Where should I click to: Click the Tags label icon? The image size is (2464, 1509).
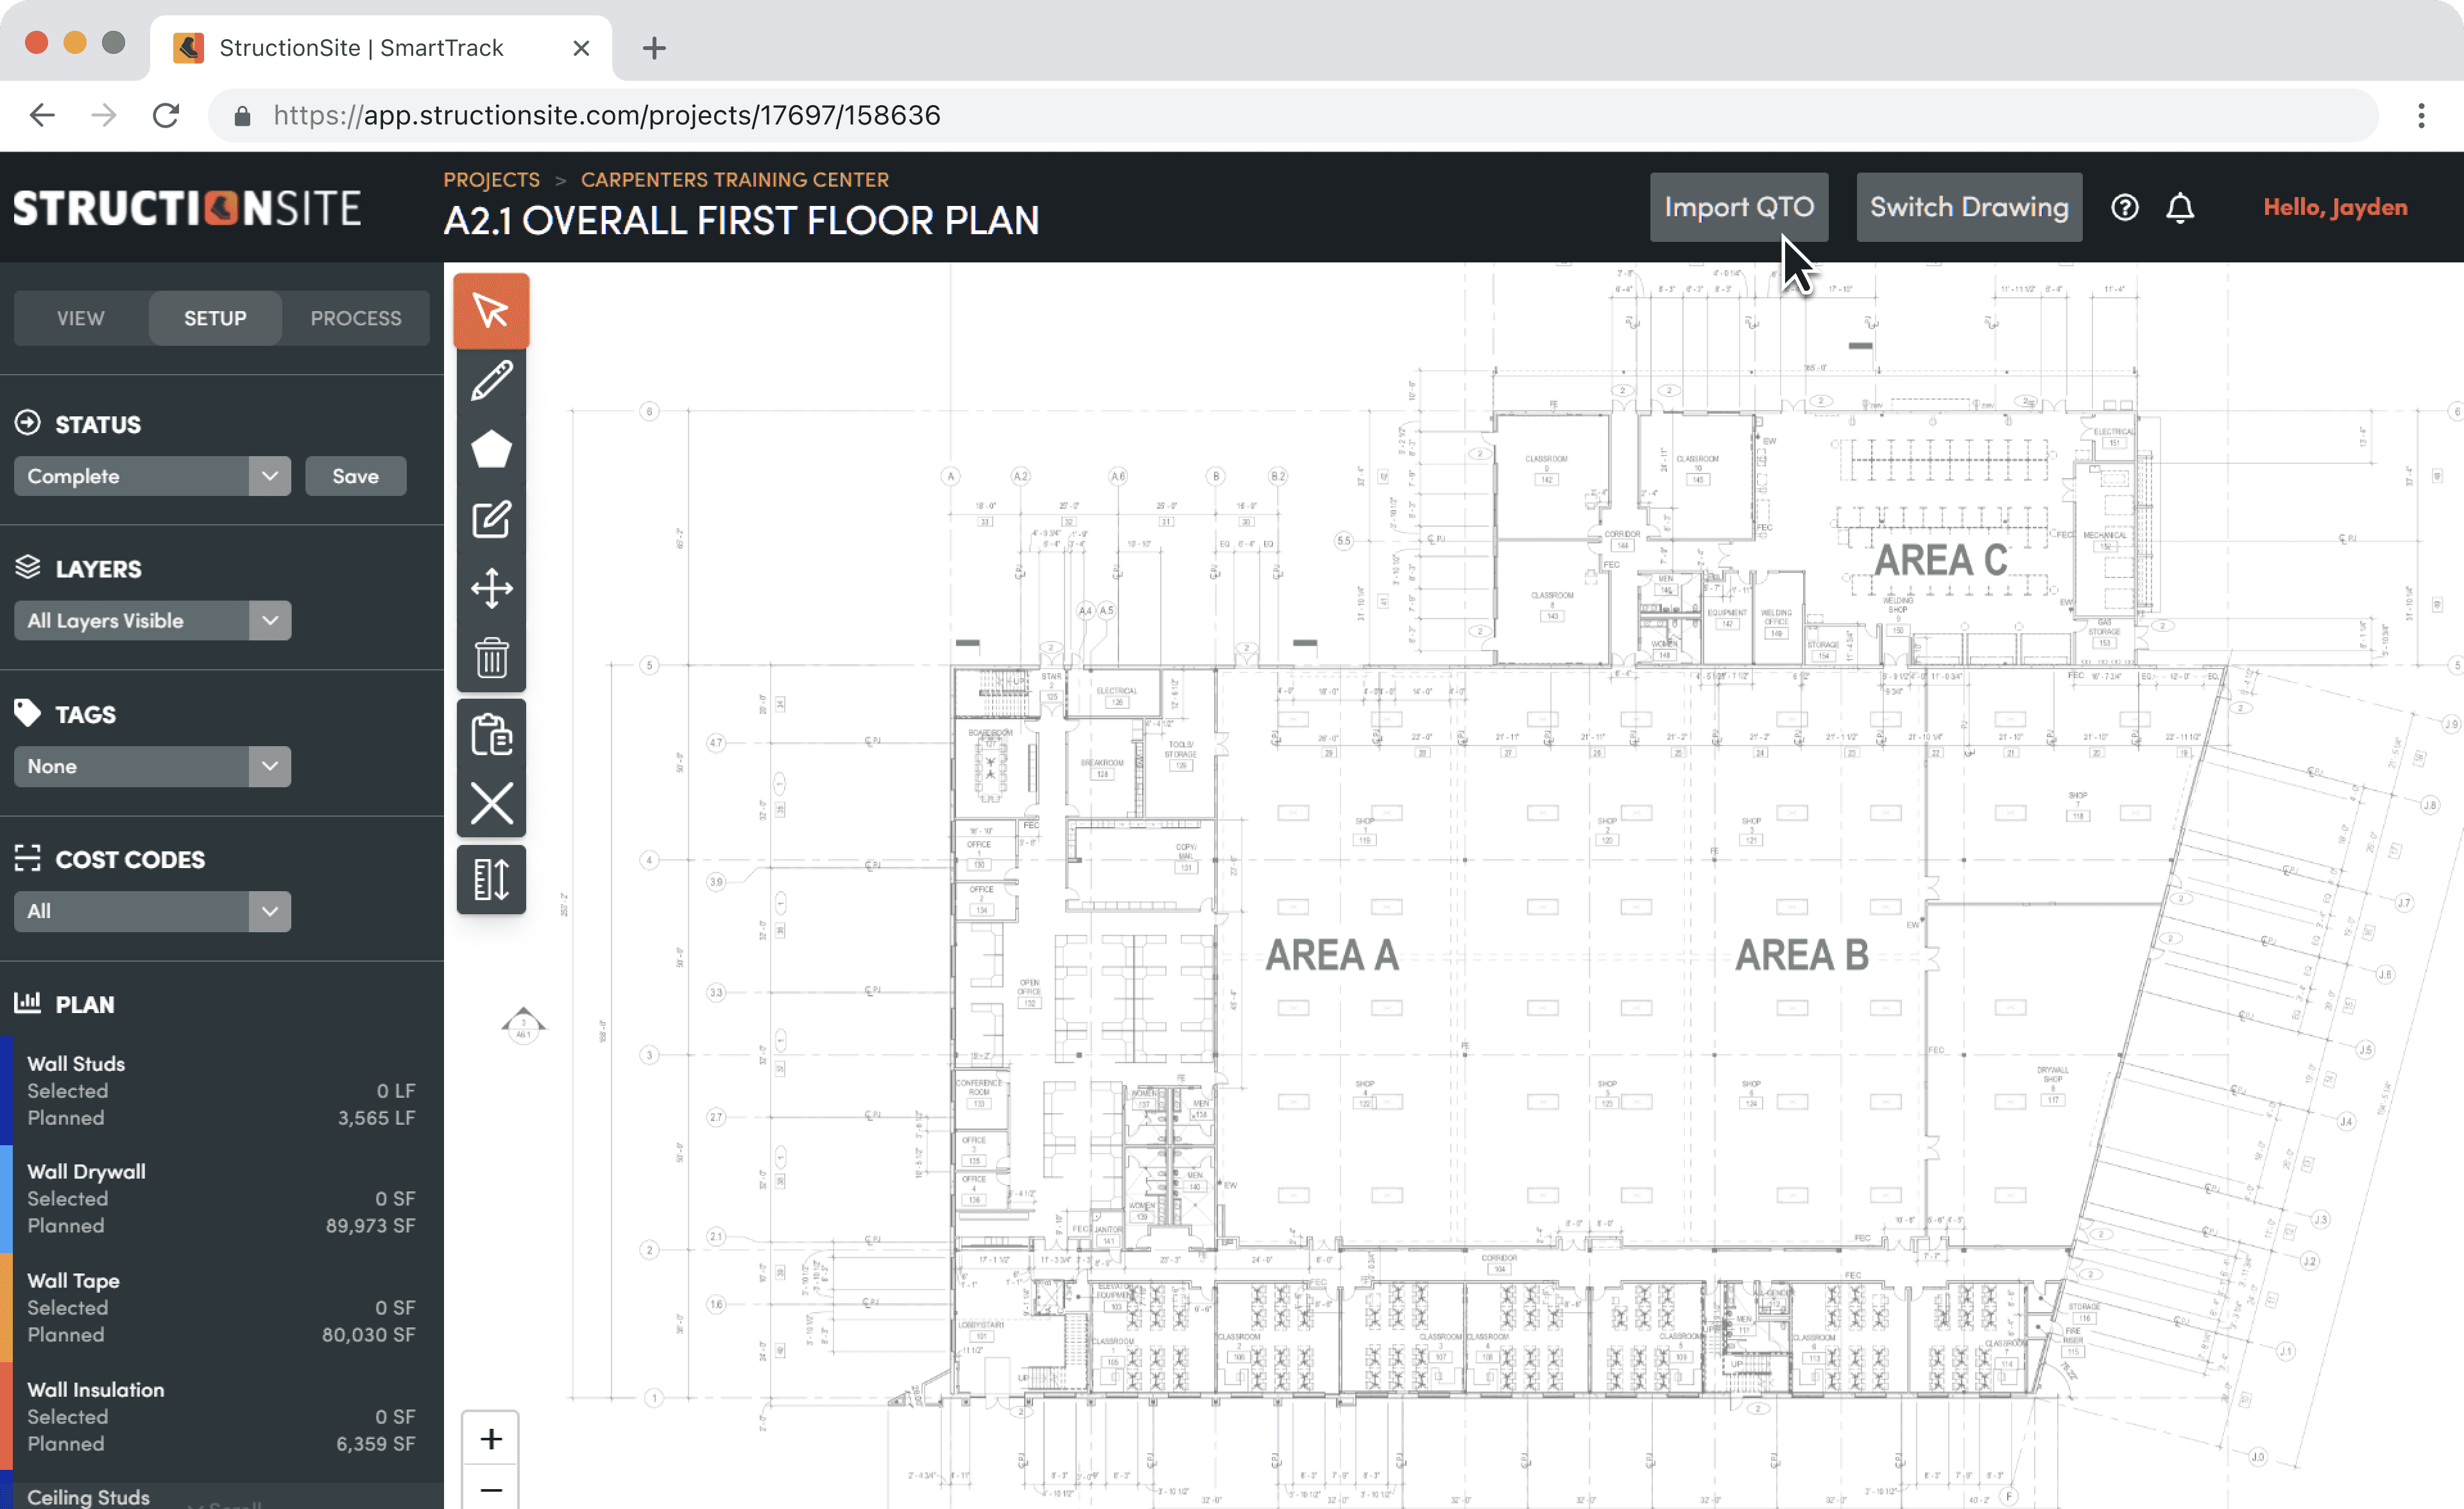pos(28,713)
